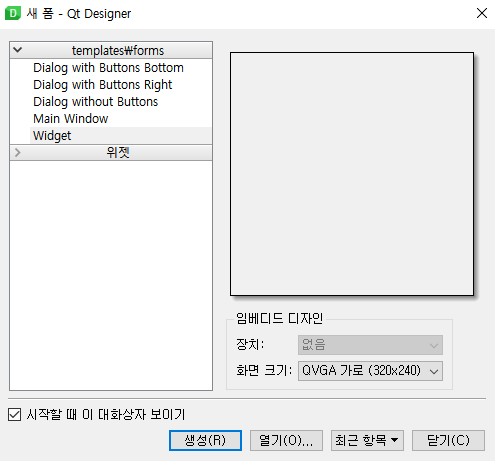Untick 시작할 때 이 대화상자 보이기 checkbox
Image resolution: width=495 pixels, height=461 pixels.
coord(14,415)
